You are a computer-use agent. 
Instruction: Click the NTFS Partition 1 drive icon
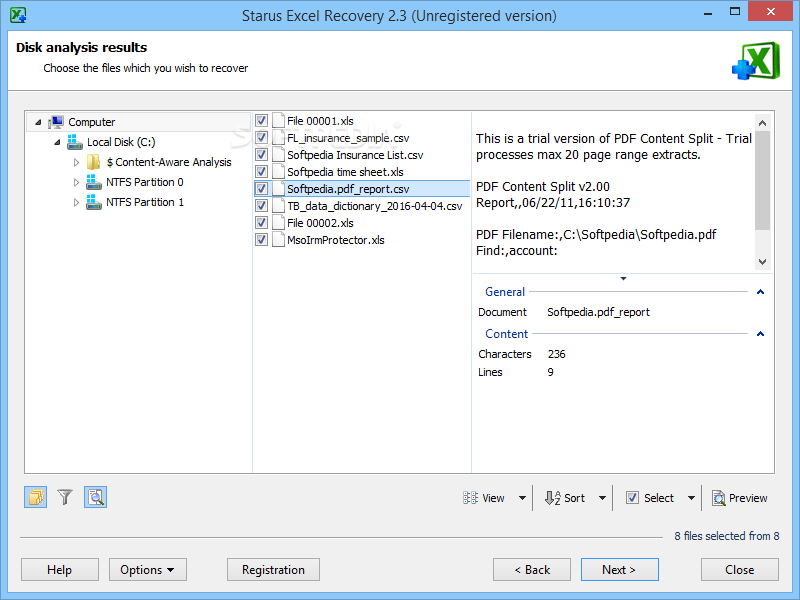pyautogui.click(x=94, y=202)
